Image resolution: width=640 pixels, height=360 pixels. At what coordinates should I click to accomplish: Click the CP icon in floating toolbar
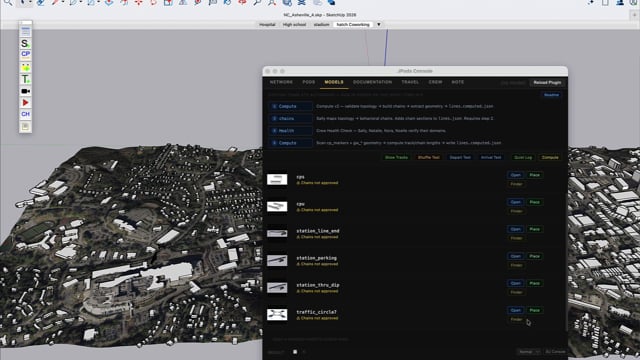[25, 54]
